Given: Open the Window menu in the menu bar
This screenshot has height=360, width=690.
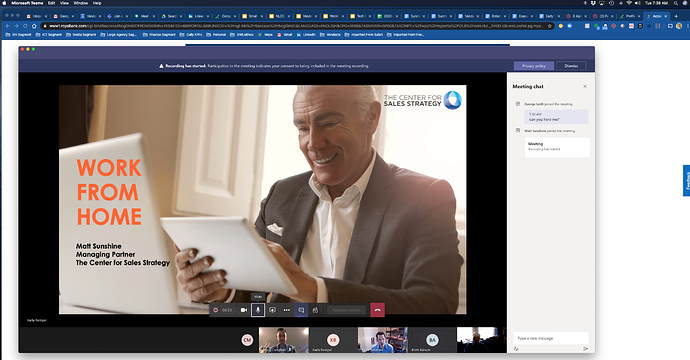Looking at the screenshot, I should 81,3.
